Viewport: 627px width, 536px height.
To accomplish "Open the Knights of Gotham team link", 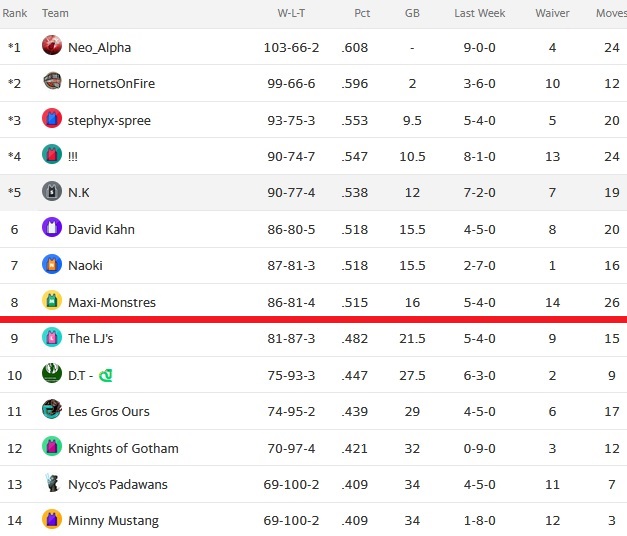I will coord(123,448).
